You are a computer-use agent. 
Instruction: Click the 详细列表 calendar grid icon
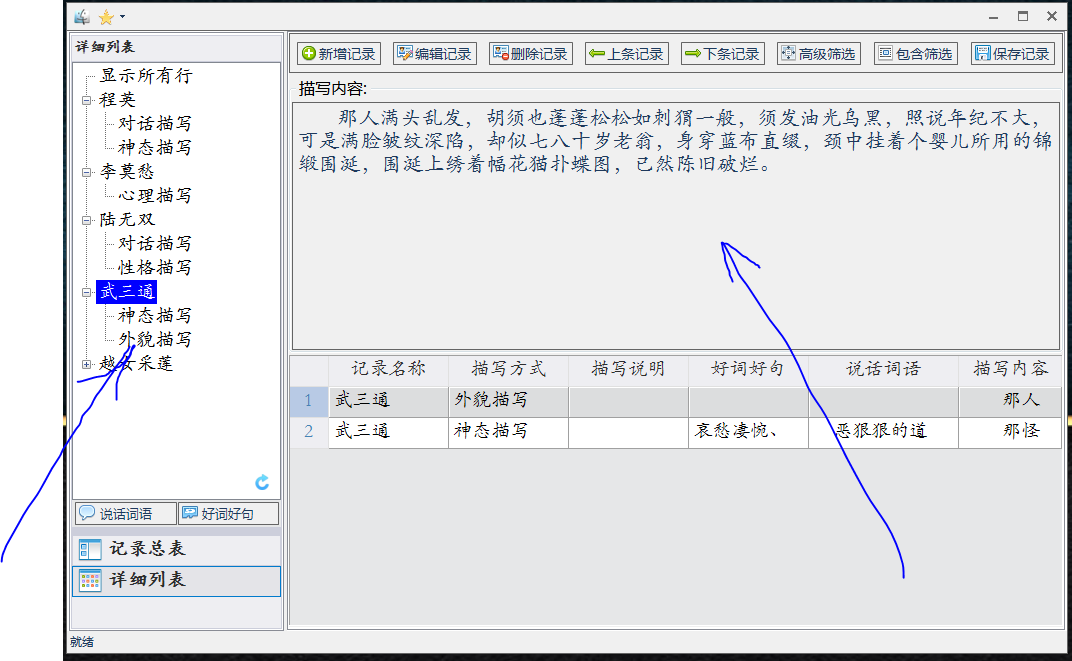90,580
